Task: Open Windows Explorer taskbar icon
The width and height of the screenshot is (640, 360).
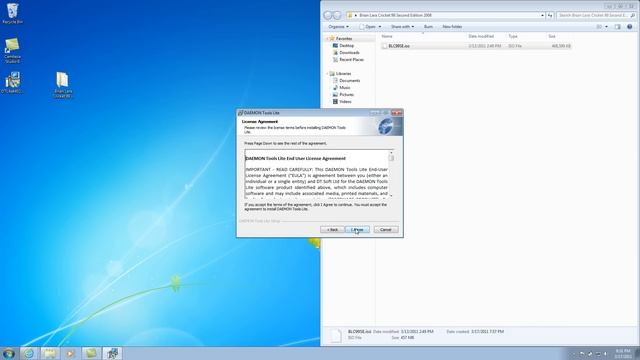Action: [x=49, y=353]
